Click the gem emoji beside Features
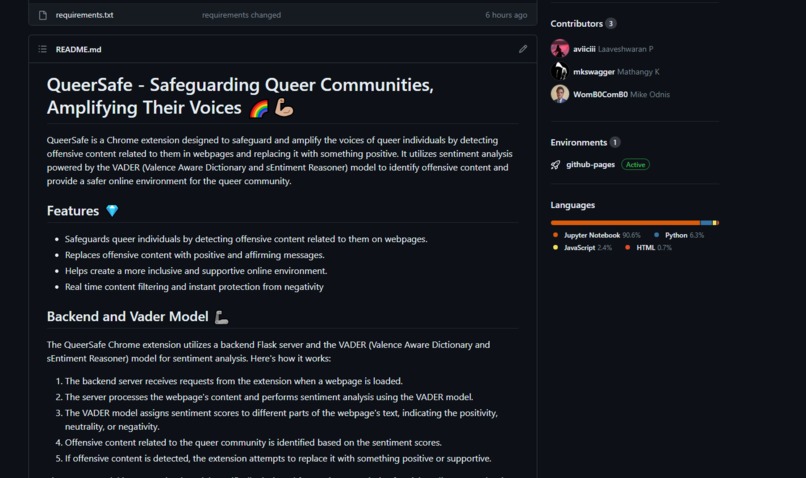The height and width of the screenshot is (478, 806). tap(112, 211)
